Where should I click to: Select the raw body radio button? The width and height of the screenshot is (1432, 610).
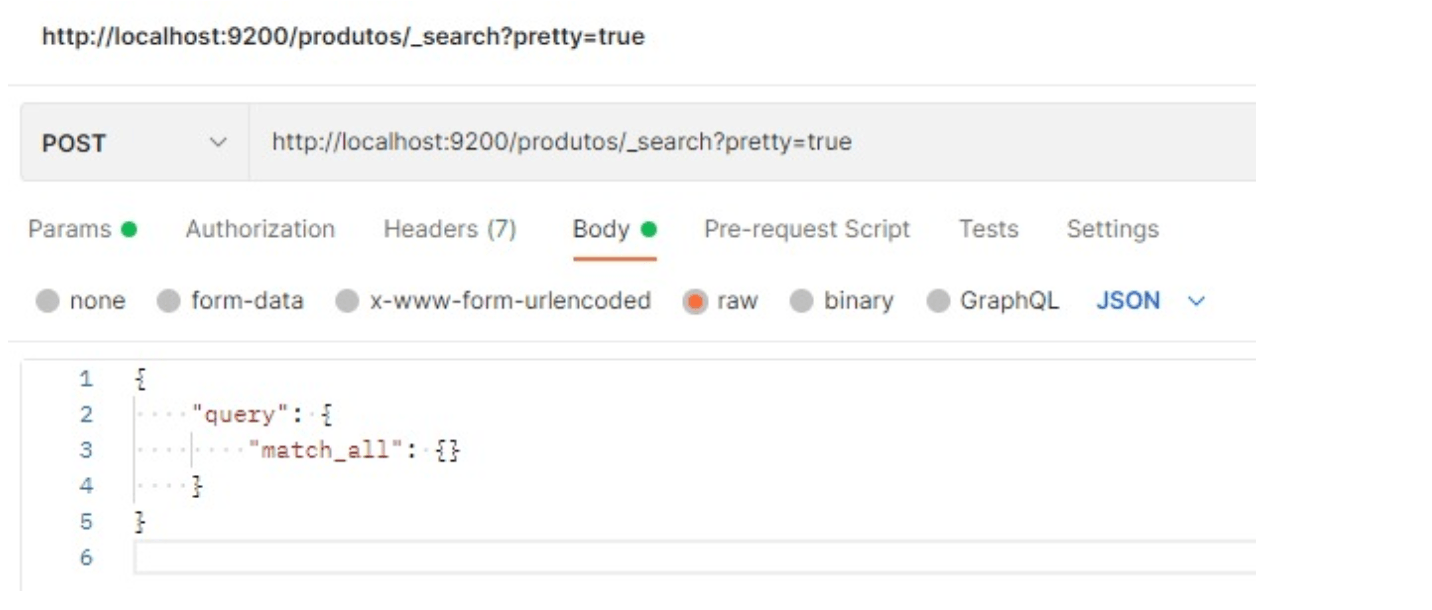click(695, 301)
